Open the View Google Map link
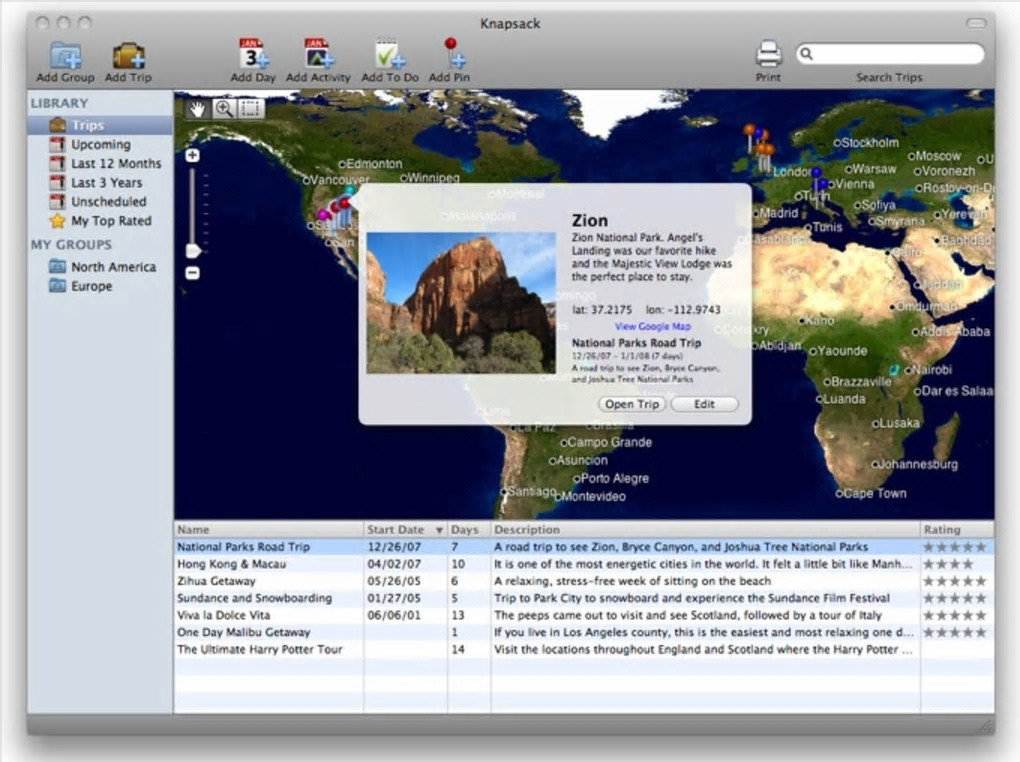 (x=652, y=326)
